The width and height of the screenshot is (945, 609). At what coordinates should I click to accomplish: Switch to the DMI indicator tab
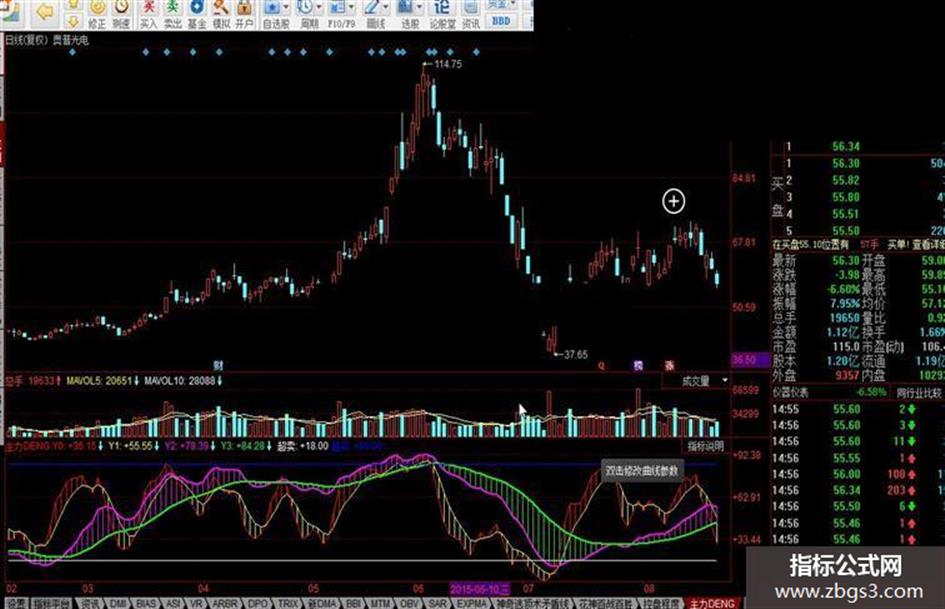(x=118, y=603)
